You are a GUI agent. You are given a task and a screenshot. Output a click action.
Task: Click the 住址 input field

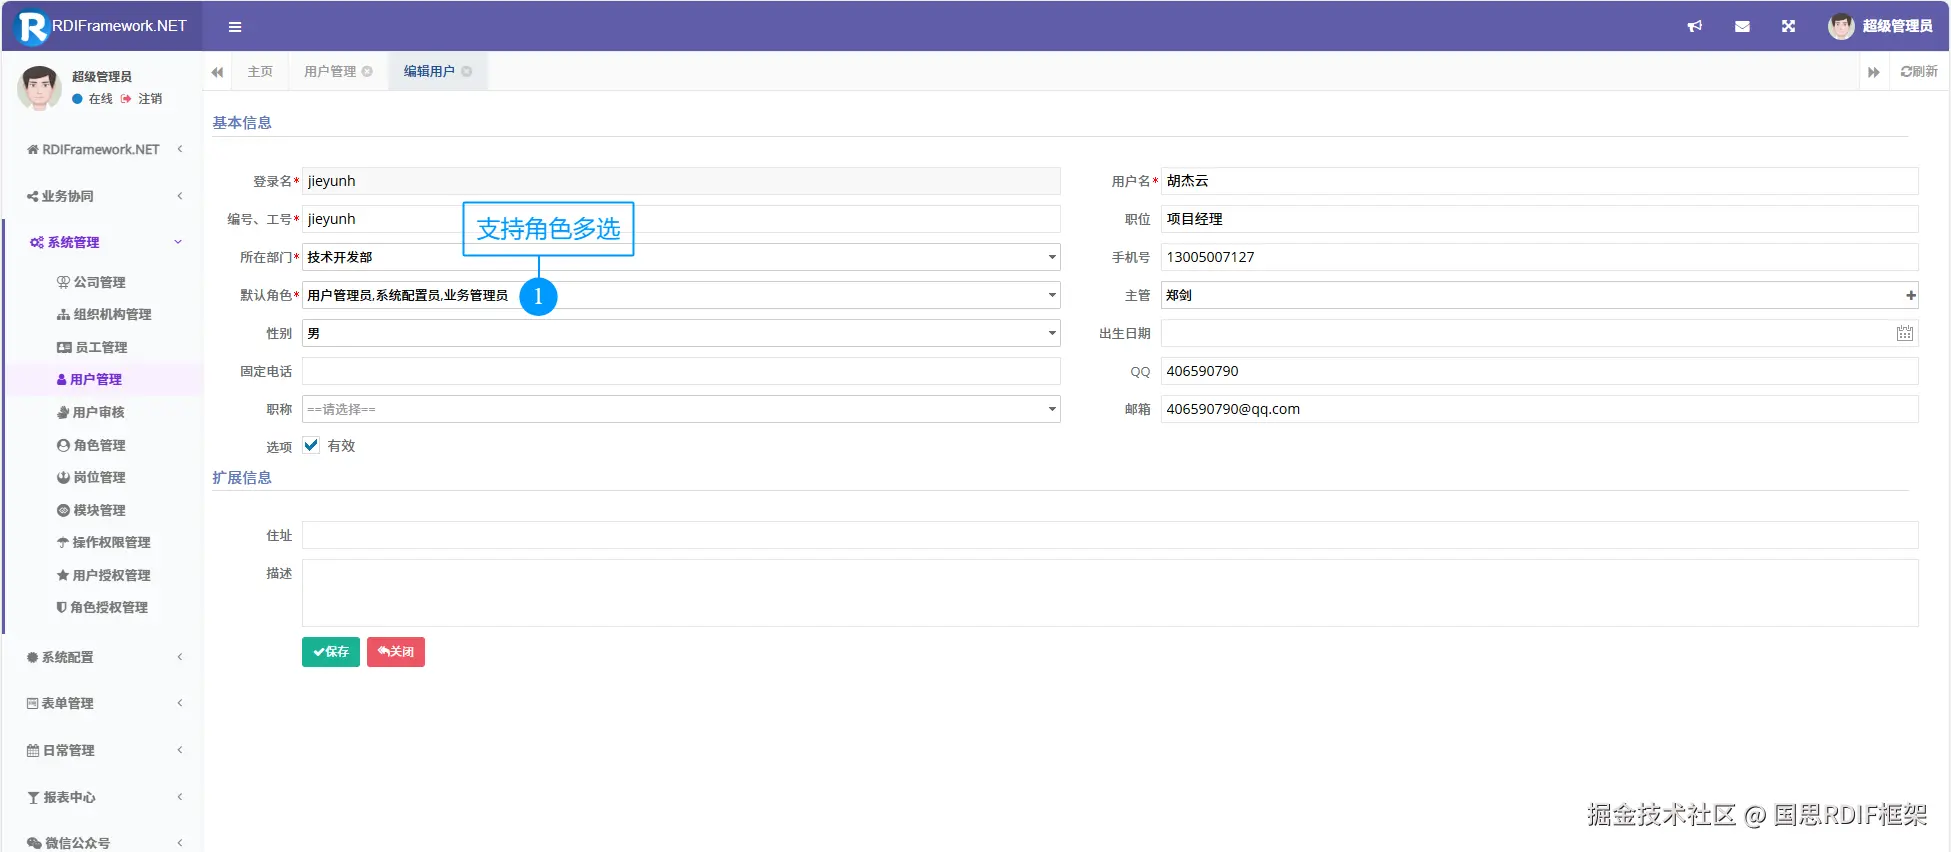1110,535
